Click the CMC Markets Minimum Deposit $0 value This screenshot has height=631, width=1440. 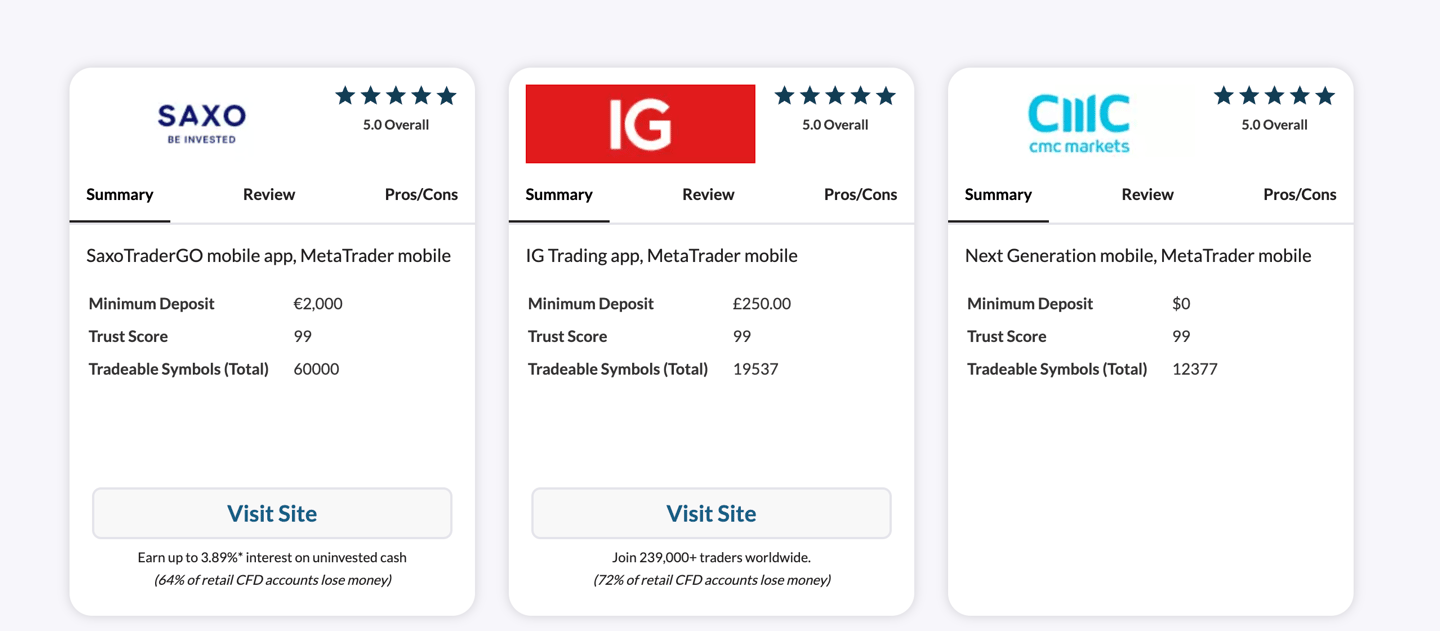coord(1181,303)
